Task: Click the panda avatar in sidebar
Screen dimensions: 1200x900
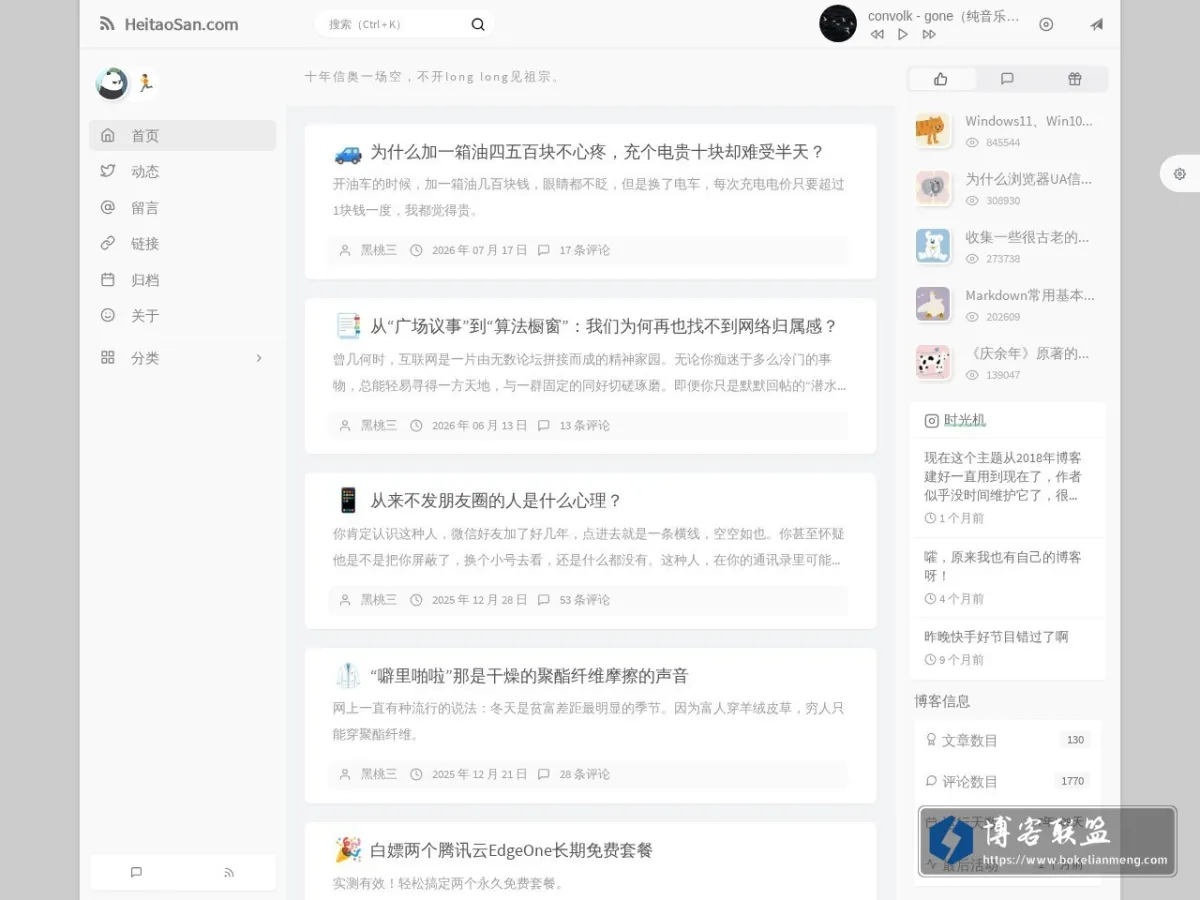Action: pos(112,84)
